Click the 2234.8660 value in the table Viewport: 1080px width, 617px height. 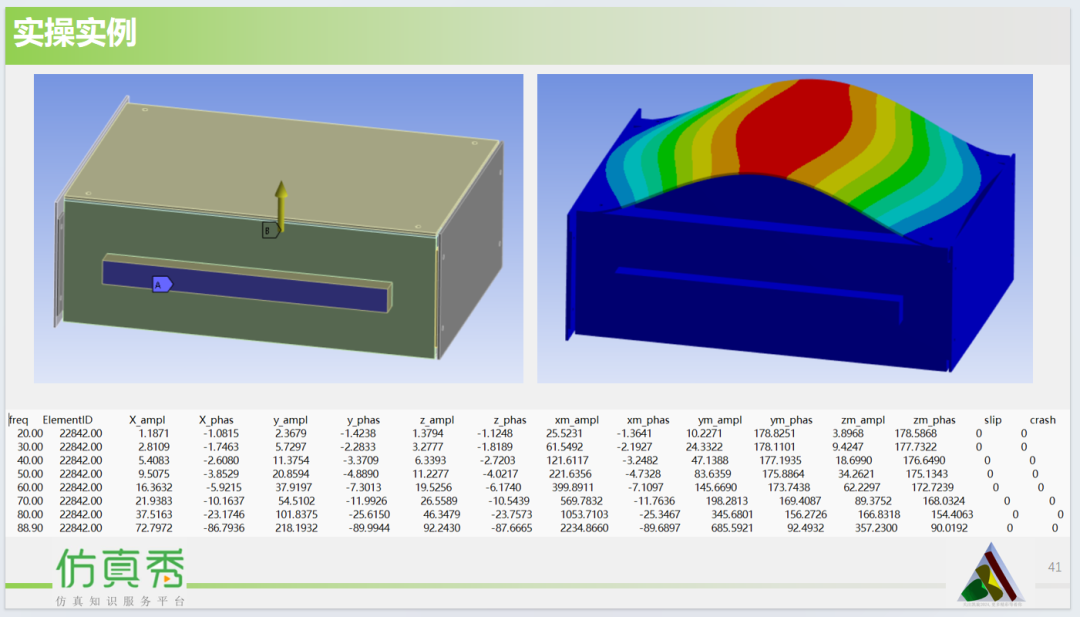(584, 527)
